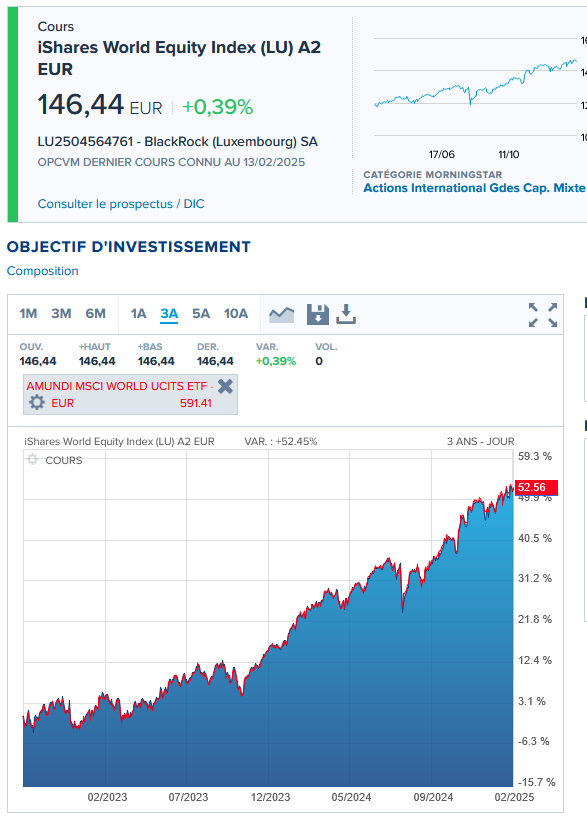Select the 3M period
The width and height of the screenshot is (587, 828).
[61, 314]
